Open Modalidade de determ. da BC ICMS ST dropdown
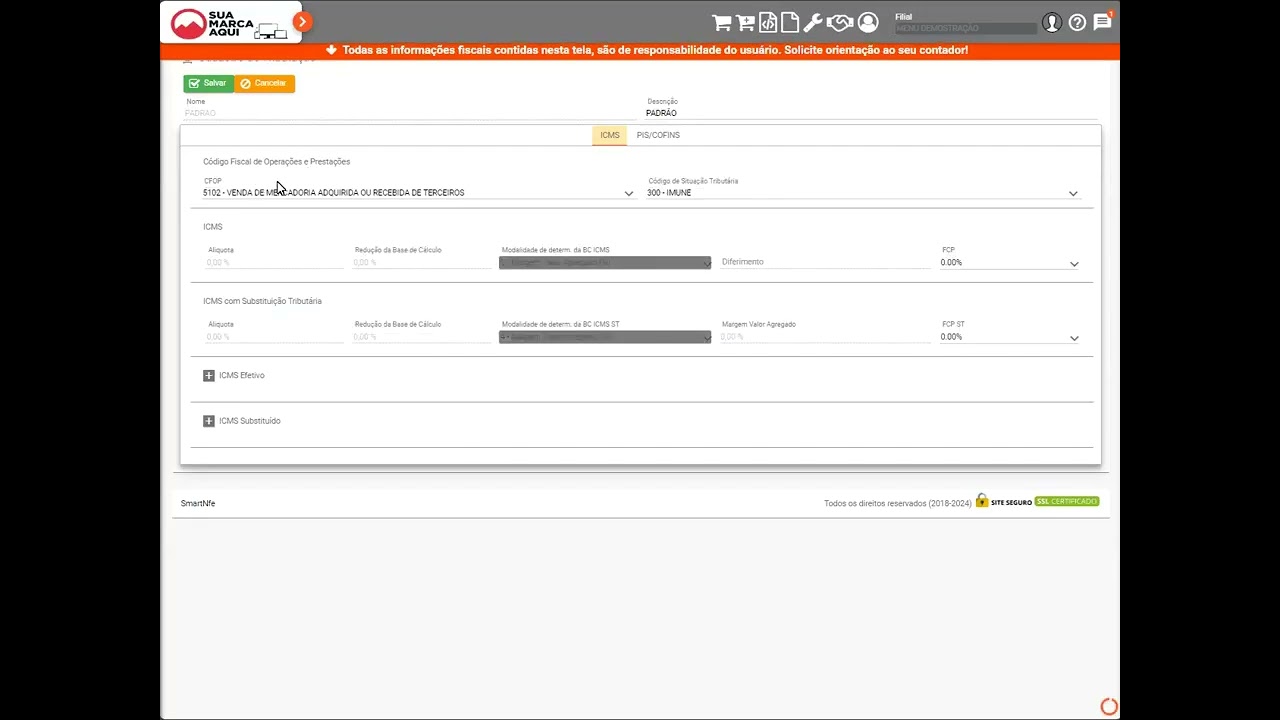The image size is (1280, 720). click(605, 337)
